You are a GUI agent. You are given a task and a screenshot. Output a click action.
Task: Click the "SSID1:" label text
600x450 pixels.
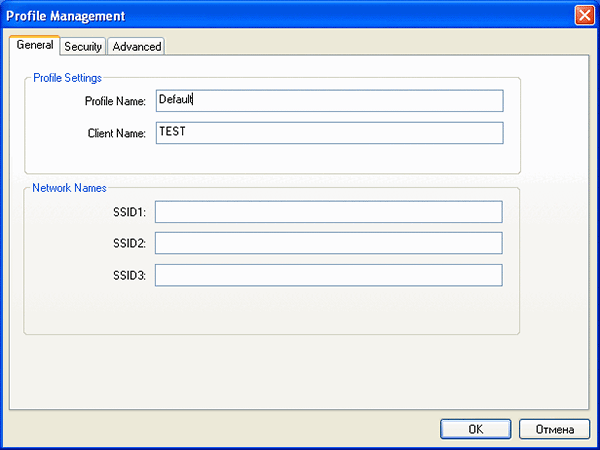tap(130, 212)
